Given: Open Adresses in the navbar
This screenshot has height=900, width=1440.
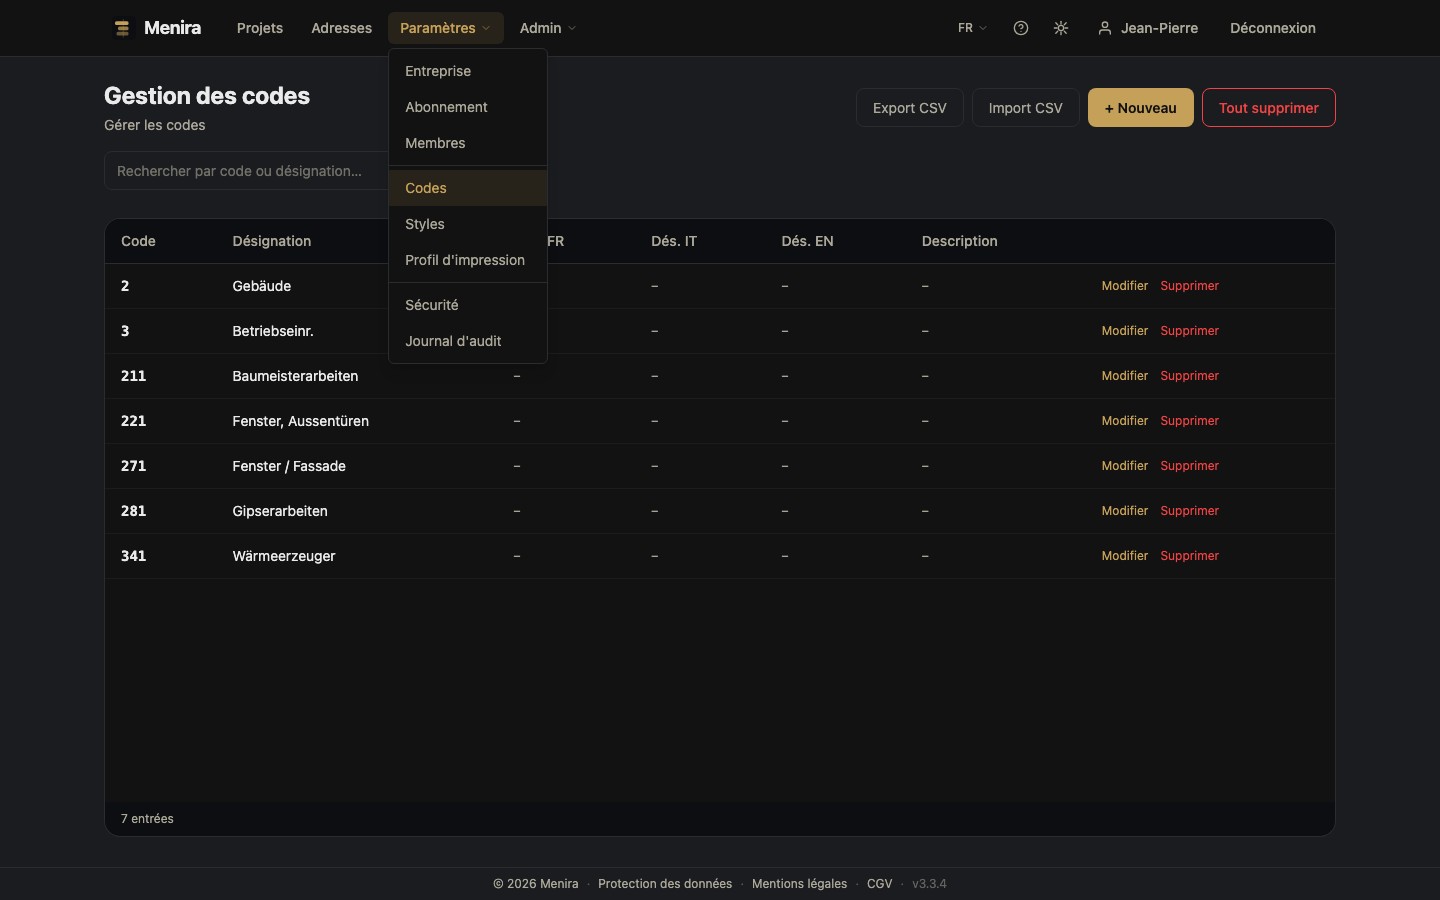Looking at the screenshot, I should 341,28.
